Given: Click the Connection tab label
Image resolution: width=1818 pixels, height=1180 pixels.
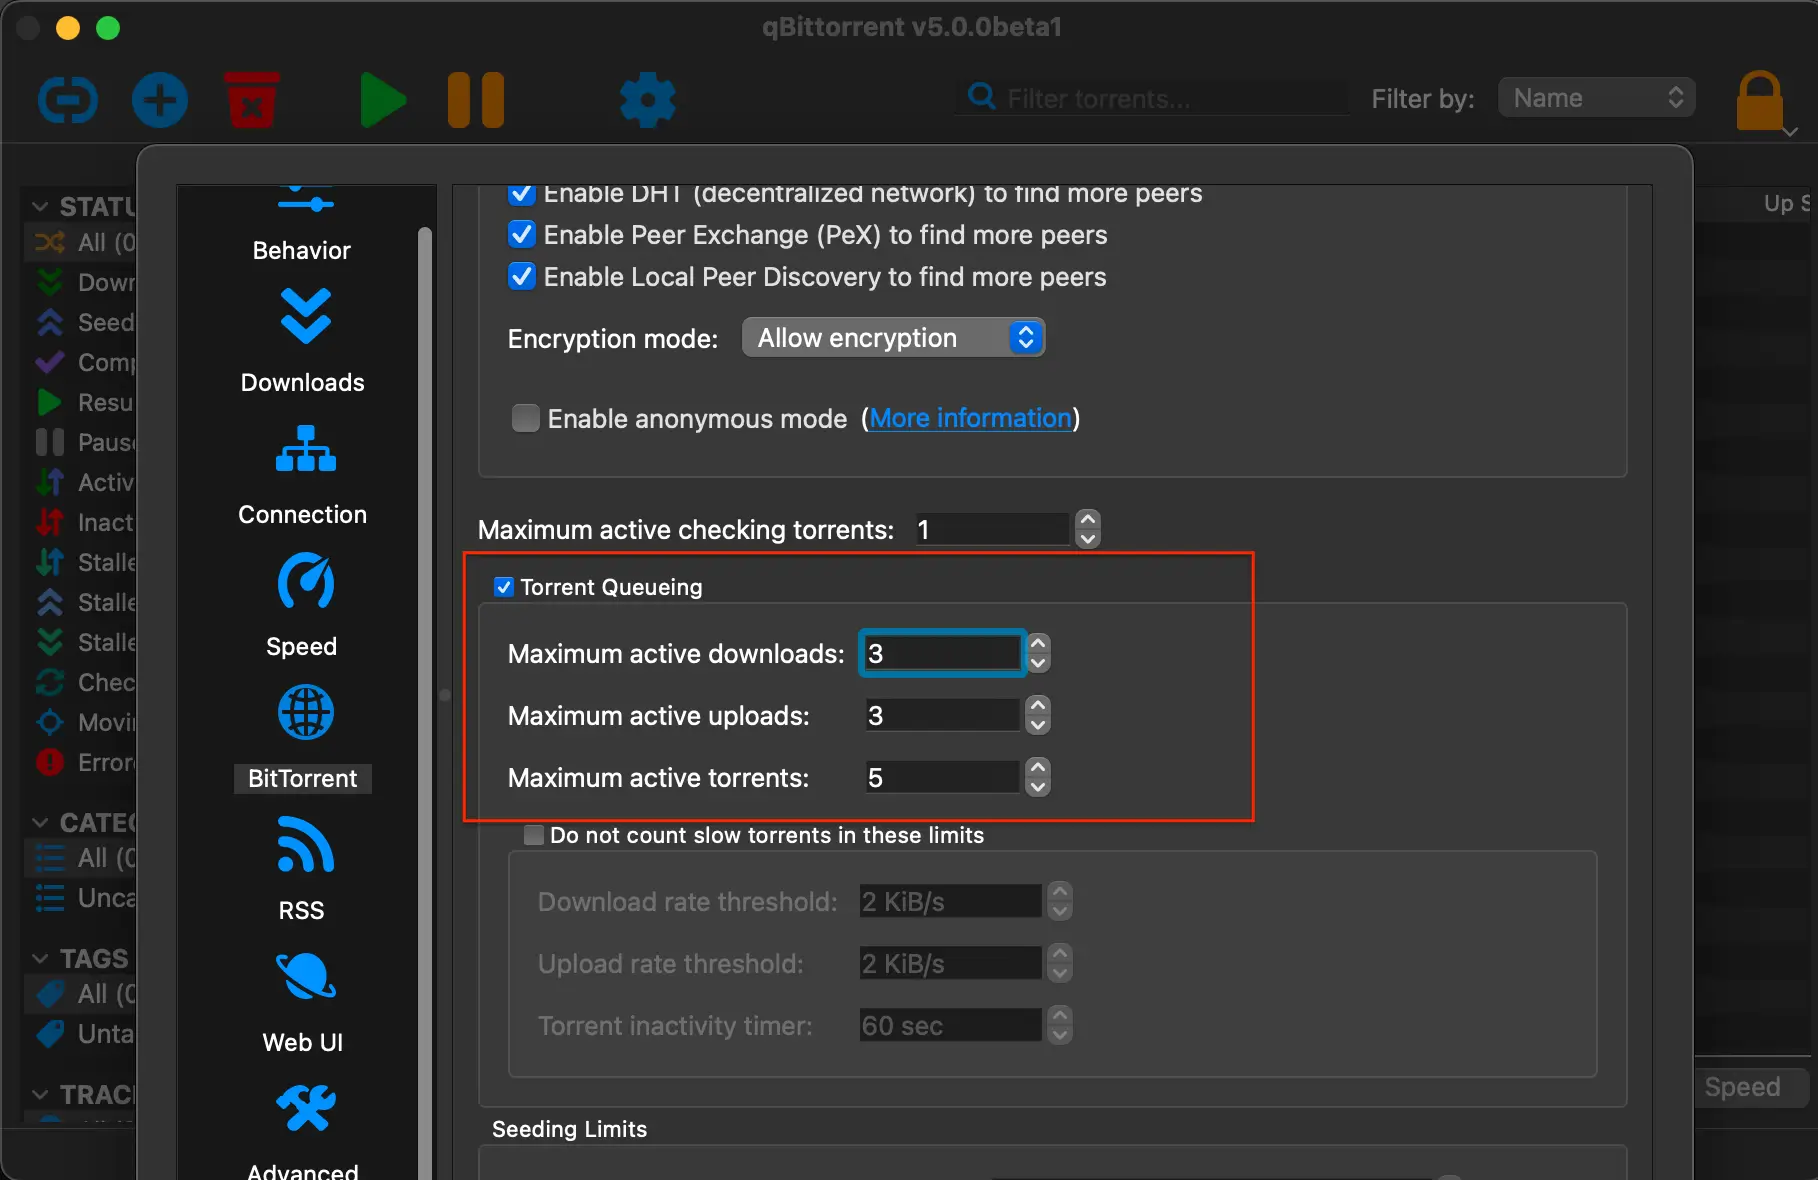Looking at the screenshot, I should [x=303, y=514].
